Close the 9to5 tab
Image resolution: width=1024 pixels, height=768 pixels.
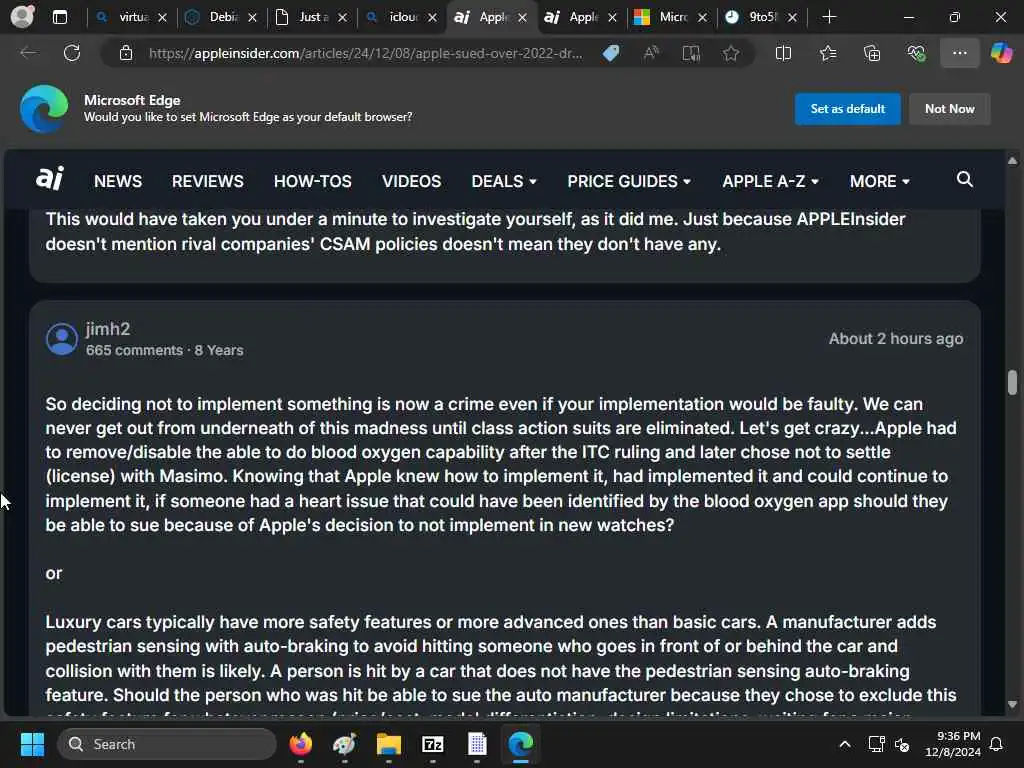792,18
